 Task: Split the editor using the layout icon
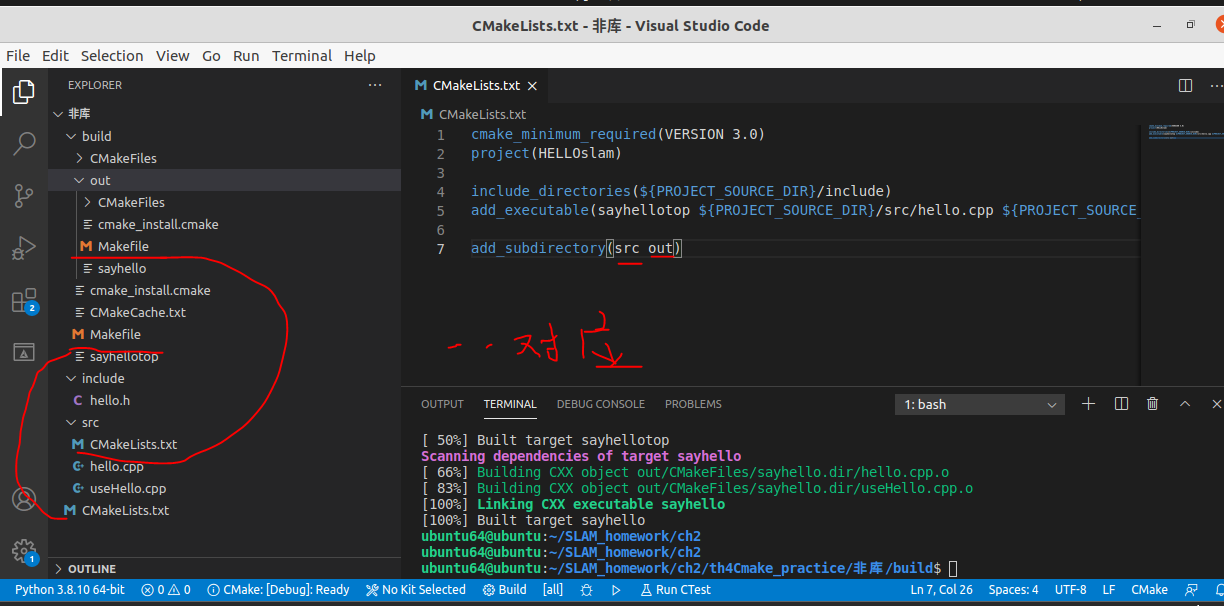[x=1185, y=86]
